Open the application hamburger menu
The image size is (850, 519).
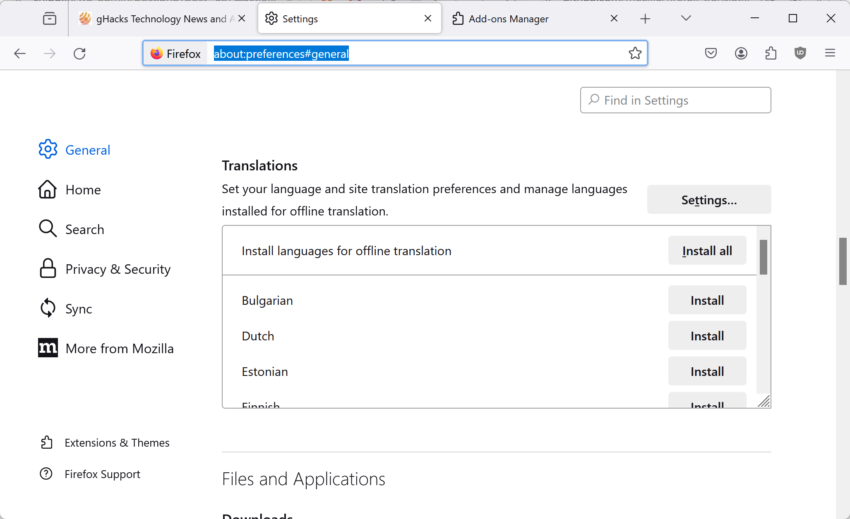(x=830, y=53)
